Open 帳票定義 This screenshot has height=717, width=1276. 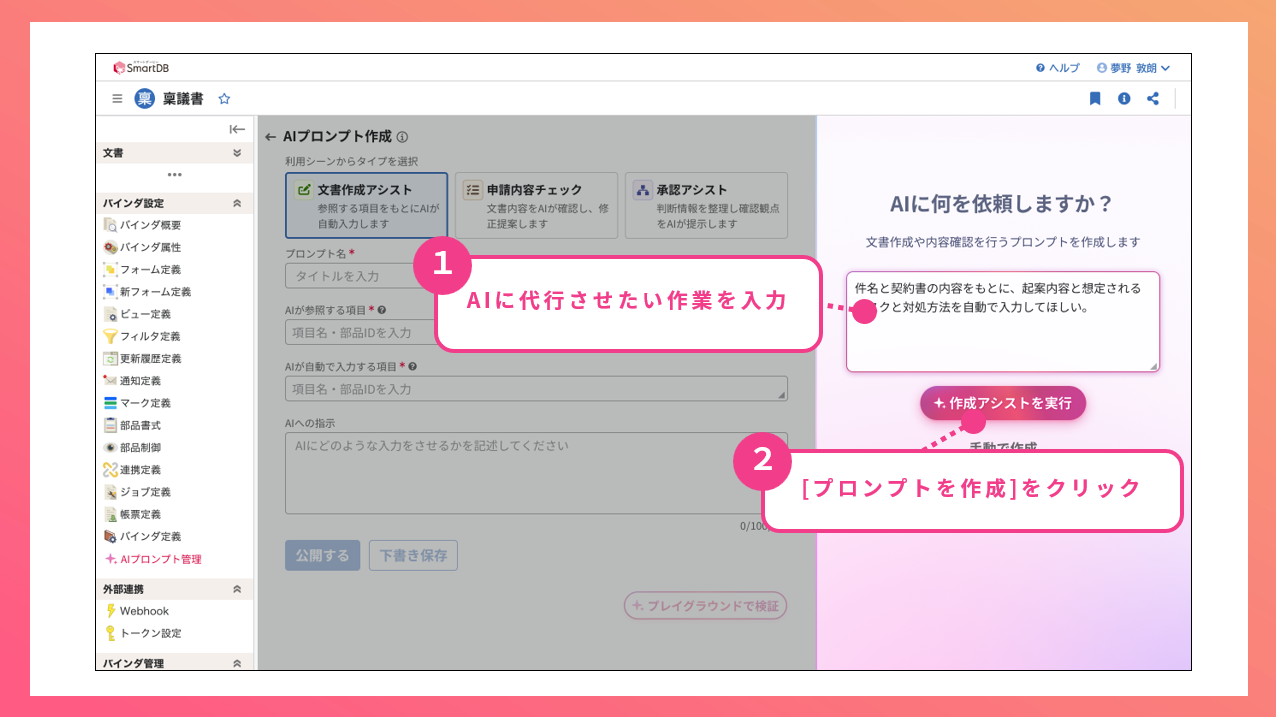coord(132,514)
